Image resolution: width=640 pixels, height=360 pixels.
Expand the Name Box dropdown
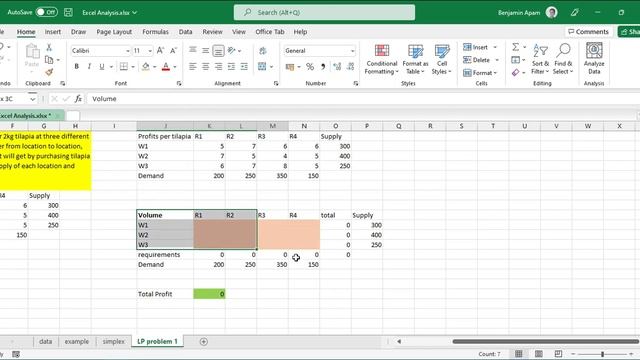coord(32,99)
